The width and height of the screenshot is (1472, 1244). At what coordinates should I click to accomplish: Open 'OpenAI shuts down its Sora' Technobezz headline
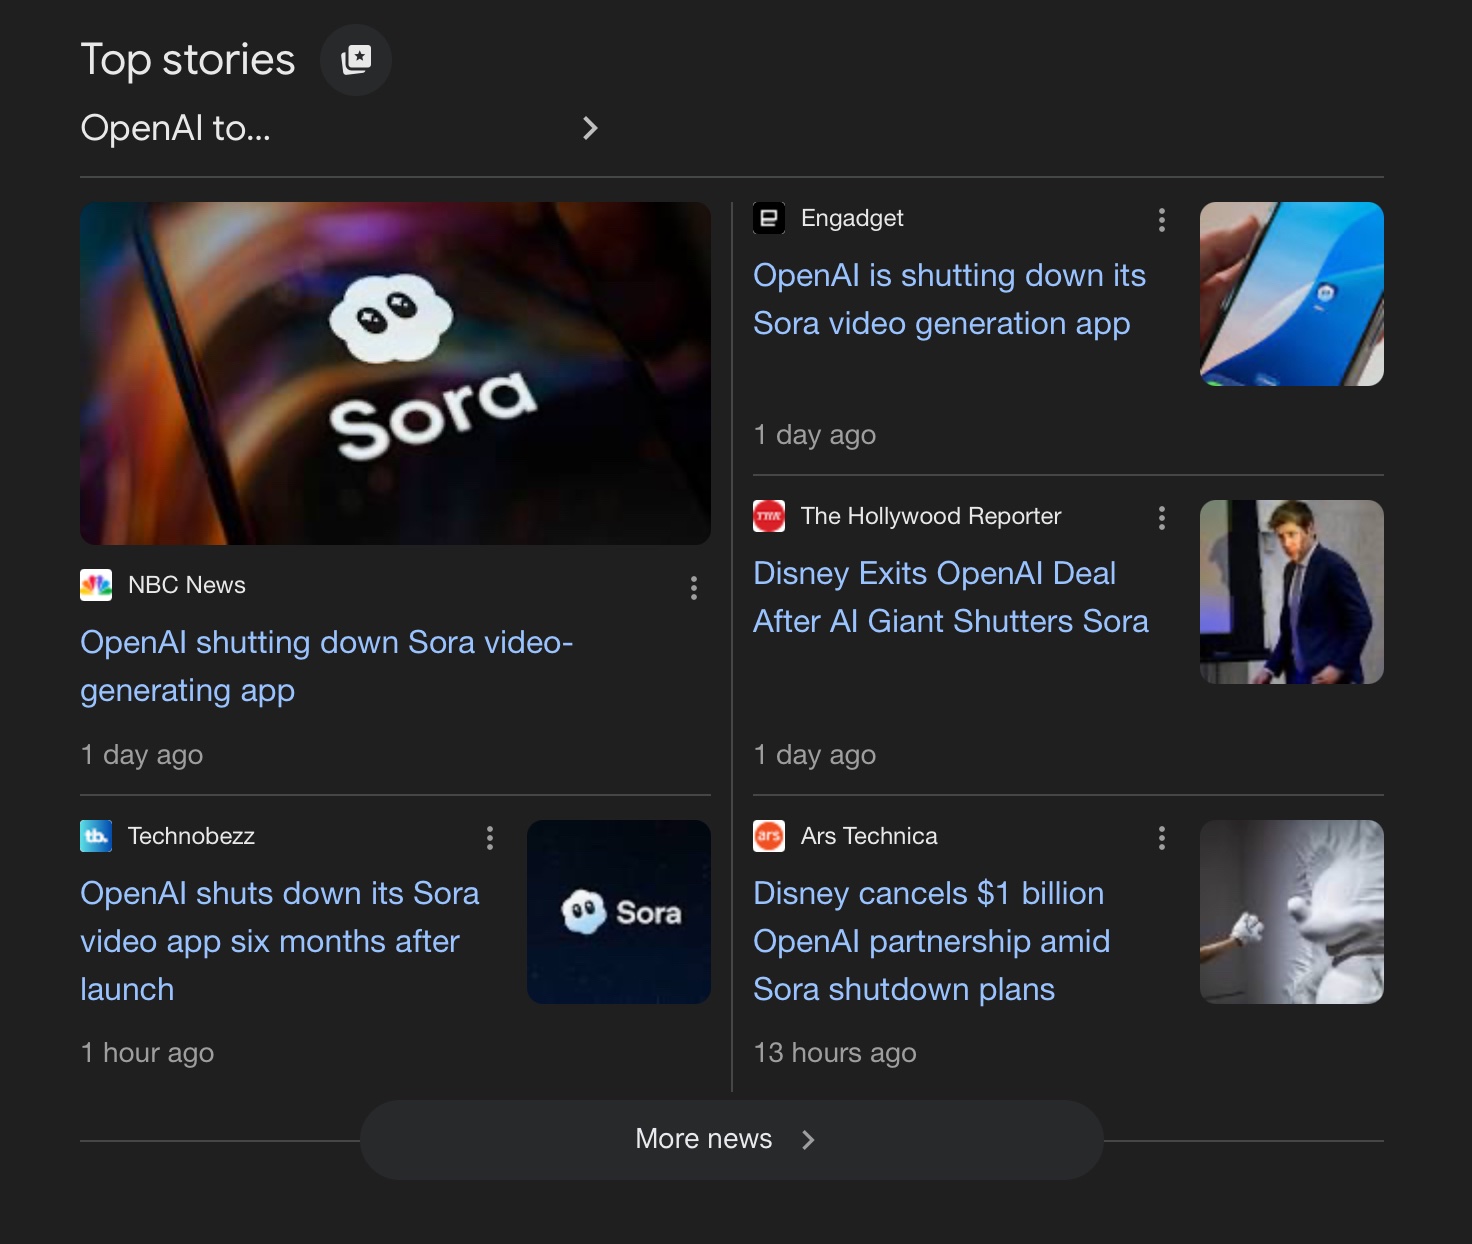[x=279, y=941]
